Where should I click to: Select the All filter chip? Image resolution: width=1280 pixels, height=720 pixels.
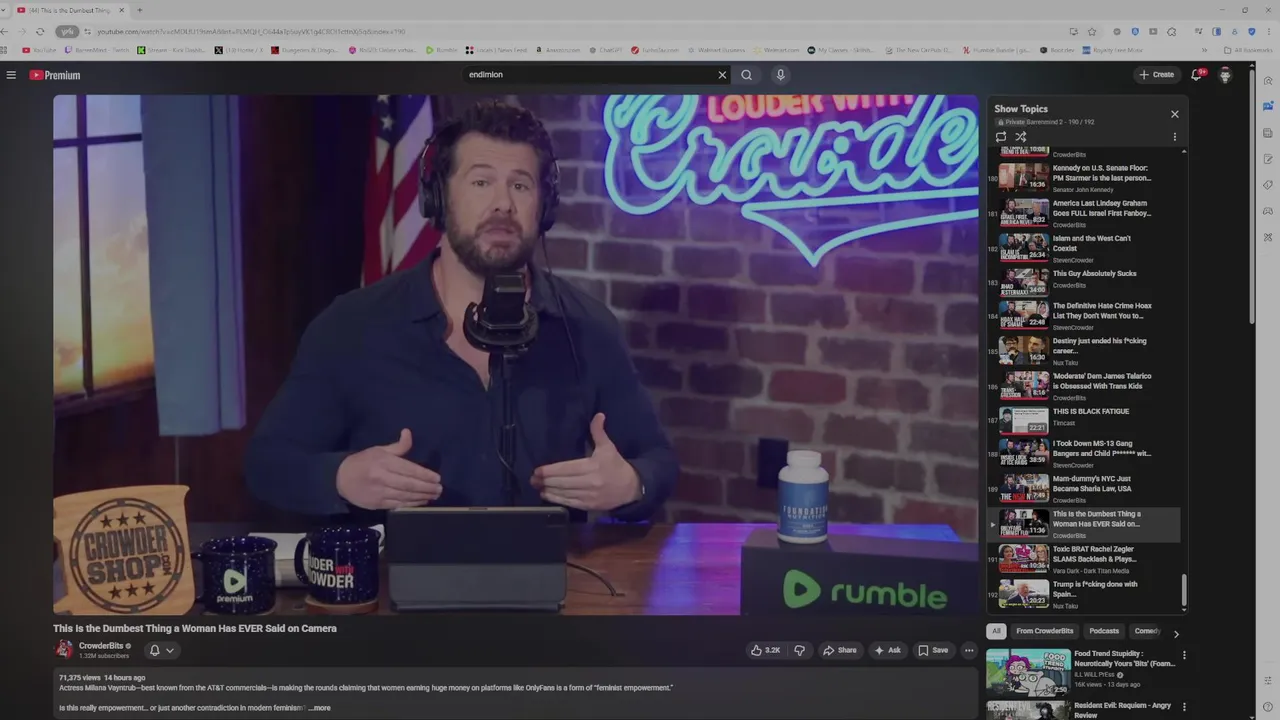tap(996, 631)
